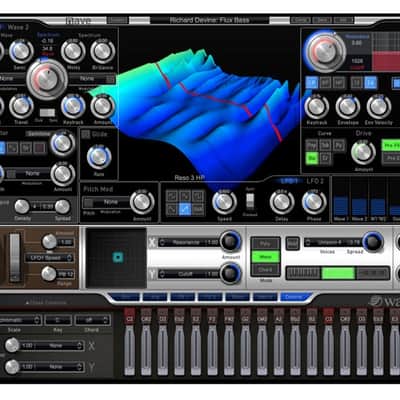Click the Y axis icon beside Cutoff

[152, 274]
